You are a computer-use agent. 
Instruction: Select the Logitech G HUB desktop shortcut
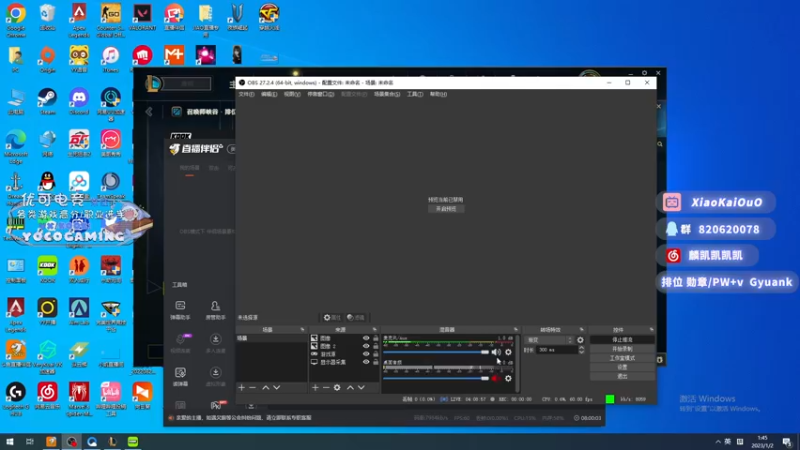coord(16,399)
